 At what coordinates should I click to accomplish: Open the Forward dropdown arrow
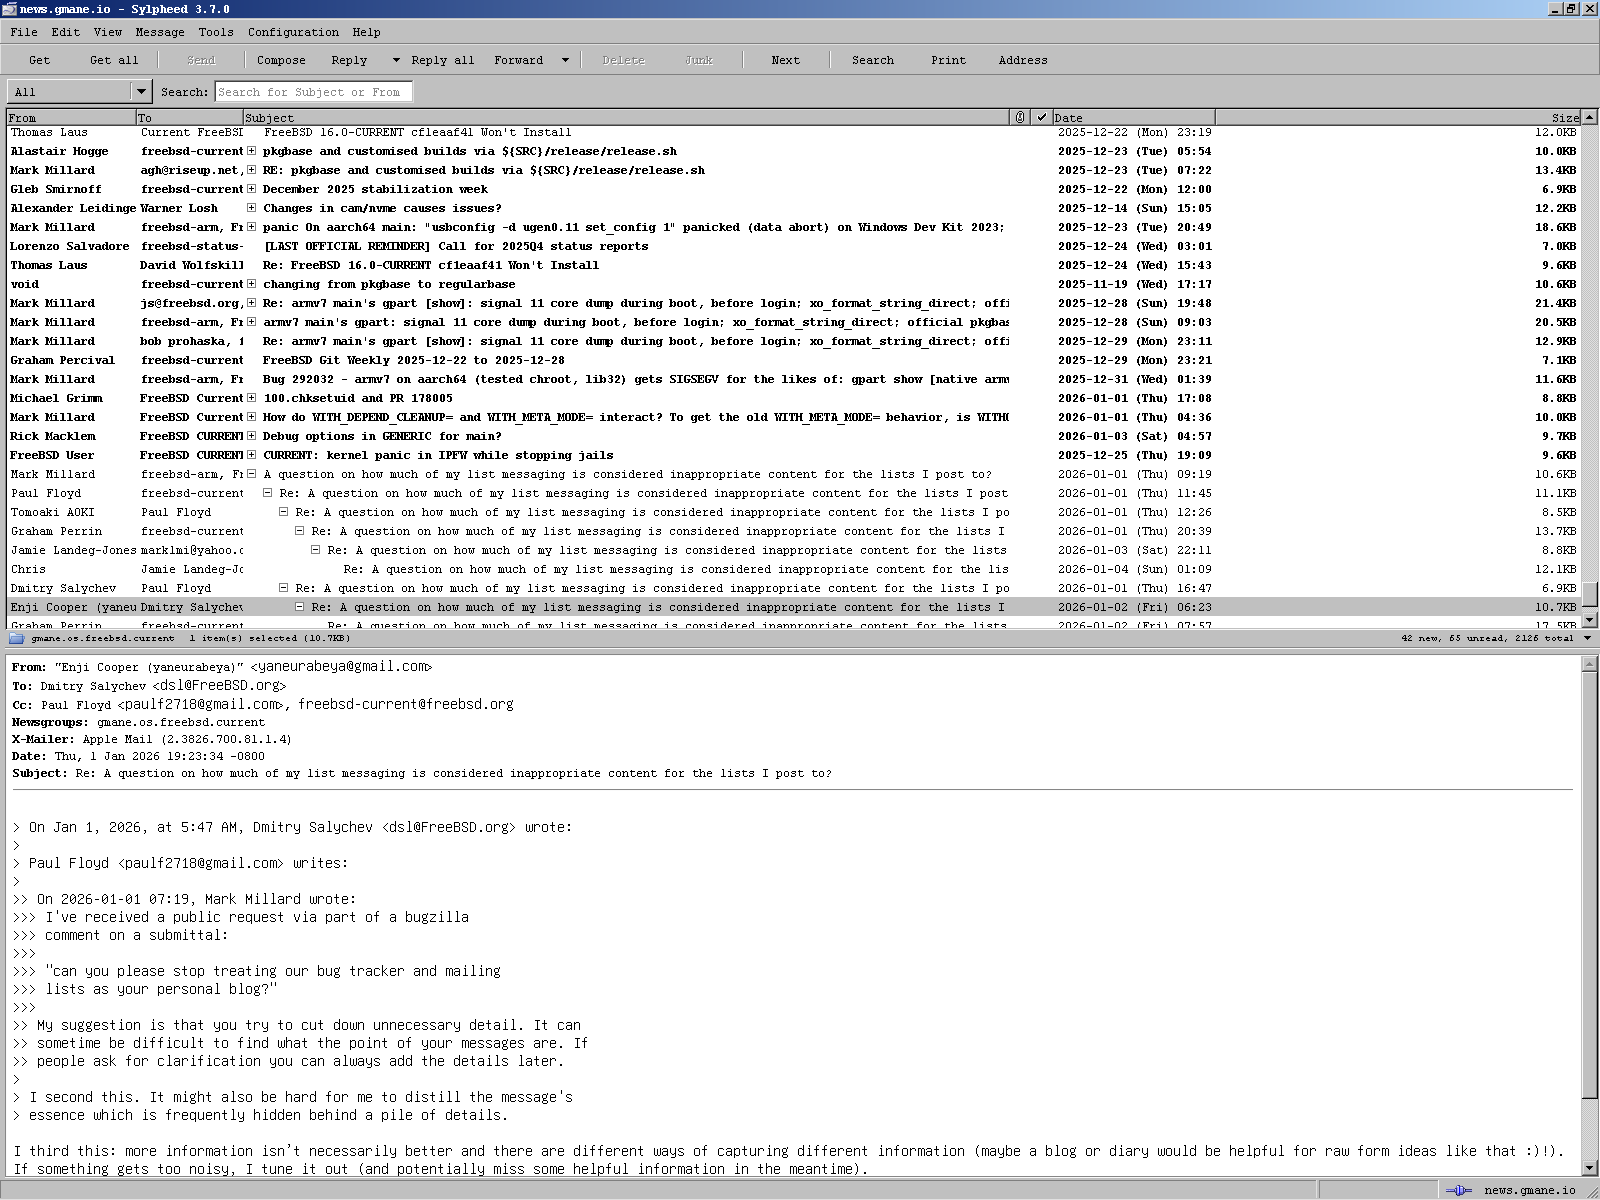click(x=565, y=60)
